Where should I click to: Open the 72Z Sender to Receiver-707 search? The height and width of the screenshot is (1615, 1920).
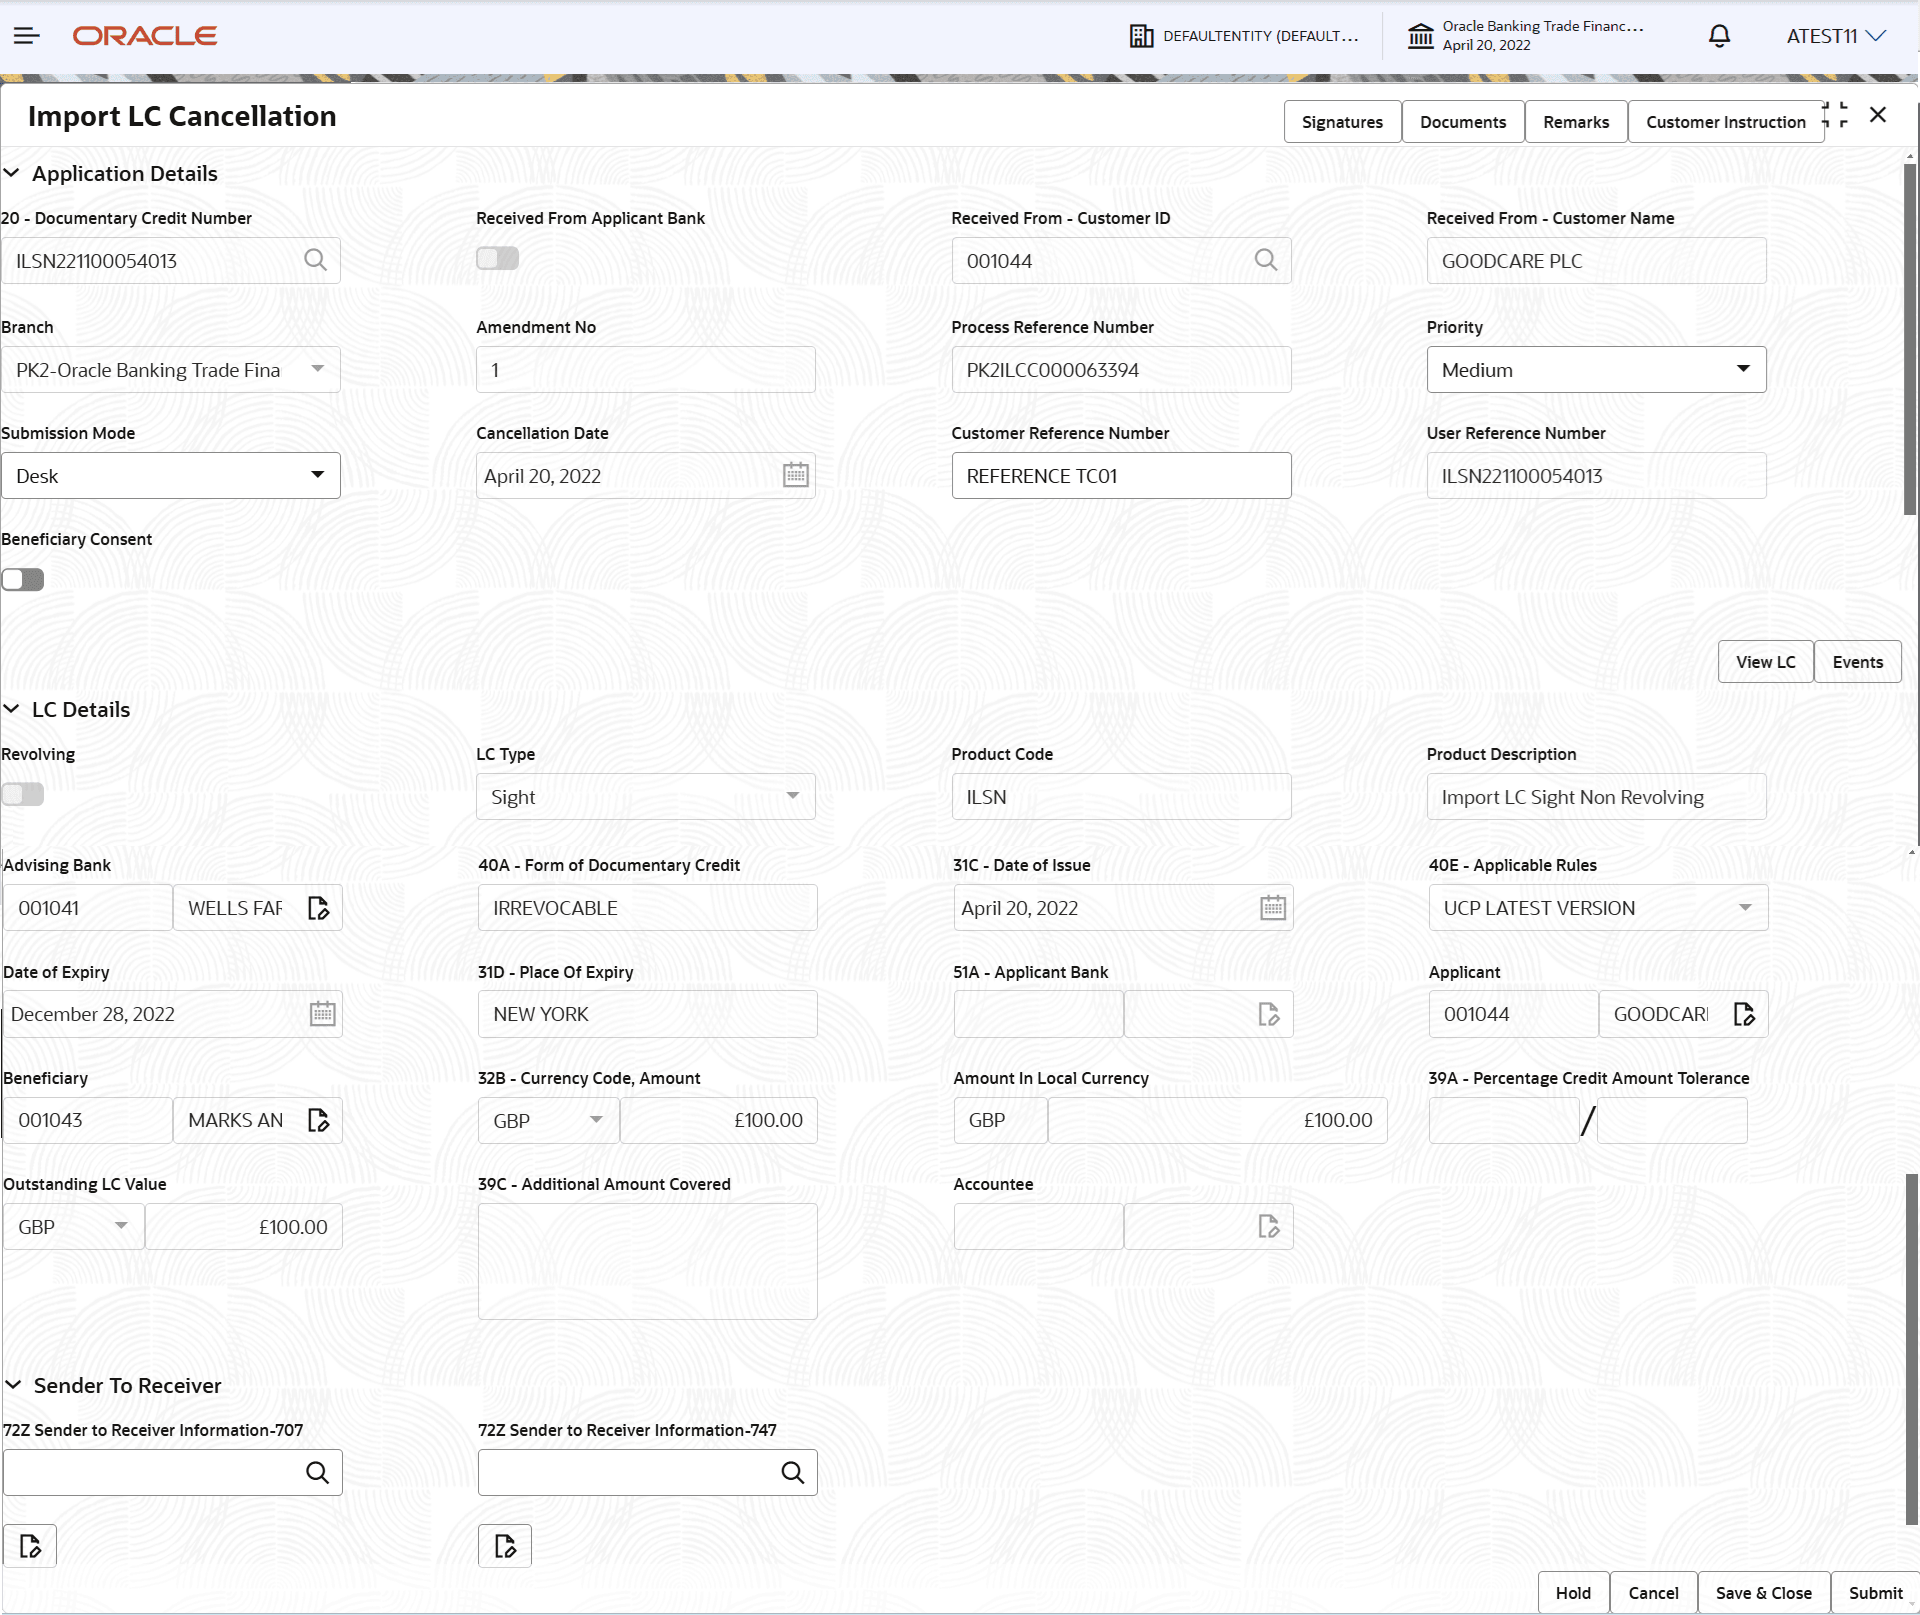[318, 1472]
